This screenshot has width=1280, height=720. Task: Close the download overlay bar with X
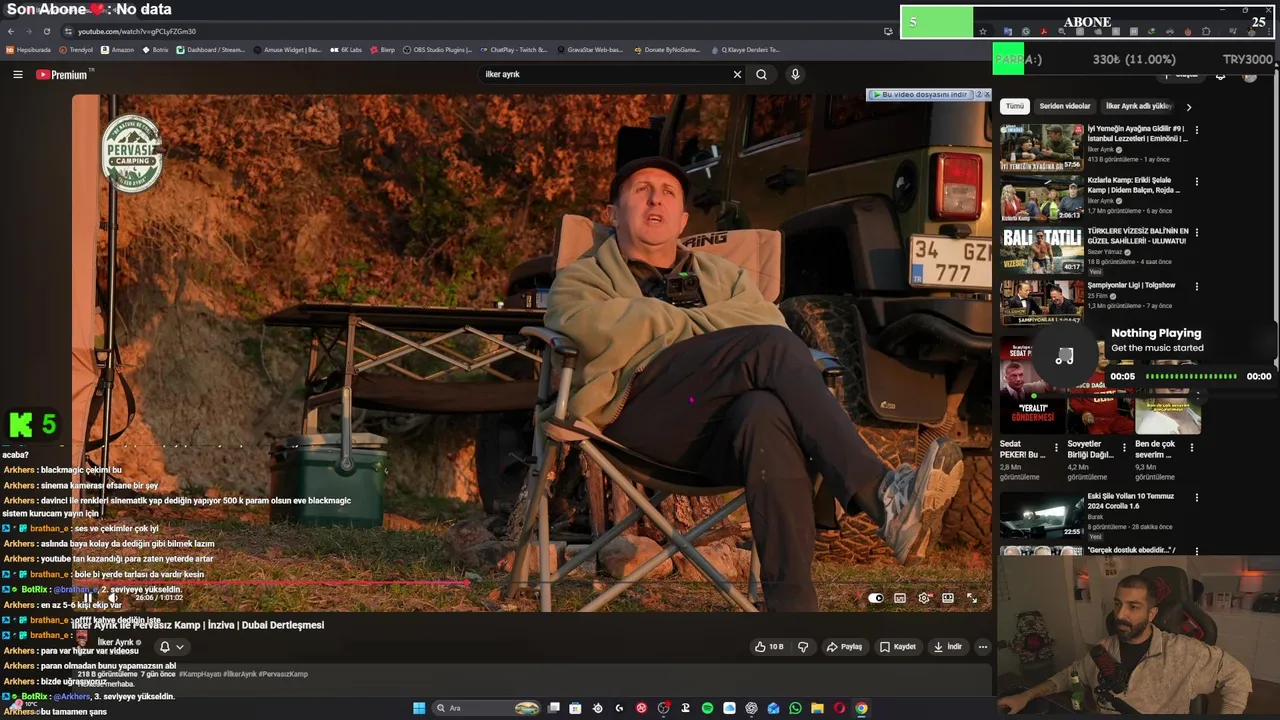point(986,94)
